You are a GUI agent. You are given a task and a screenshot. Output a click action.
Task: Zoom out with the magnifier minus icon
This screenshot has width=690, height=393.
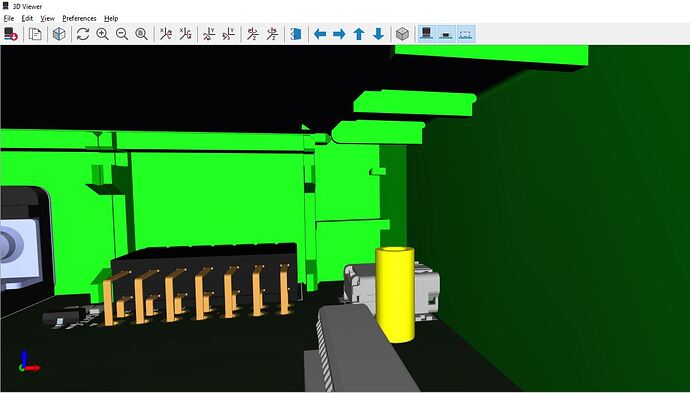pos(122,34)
